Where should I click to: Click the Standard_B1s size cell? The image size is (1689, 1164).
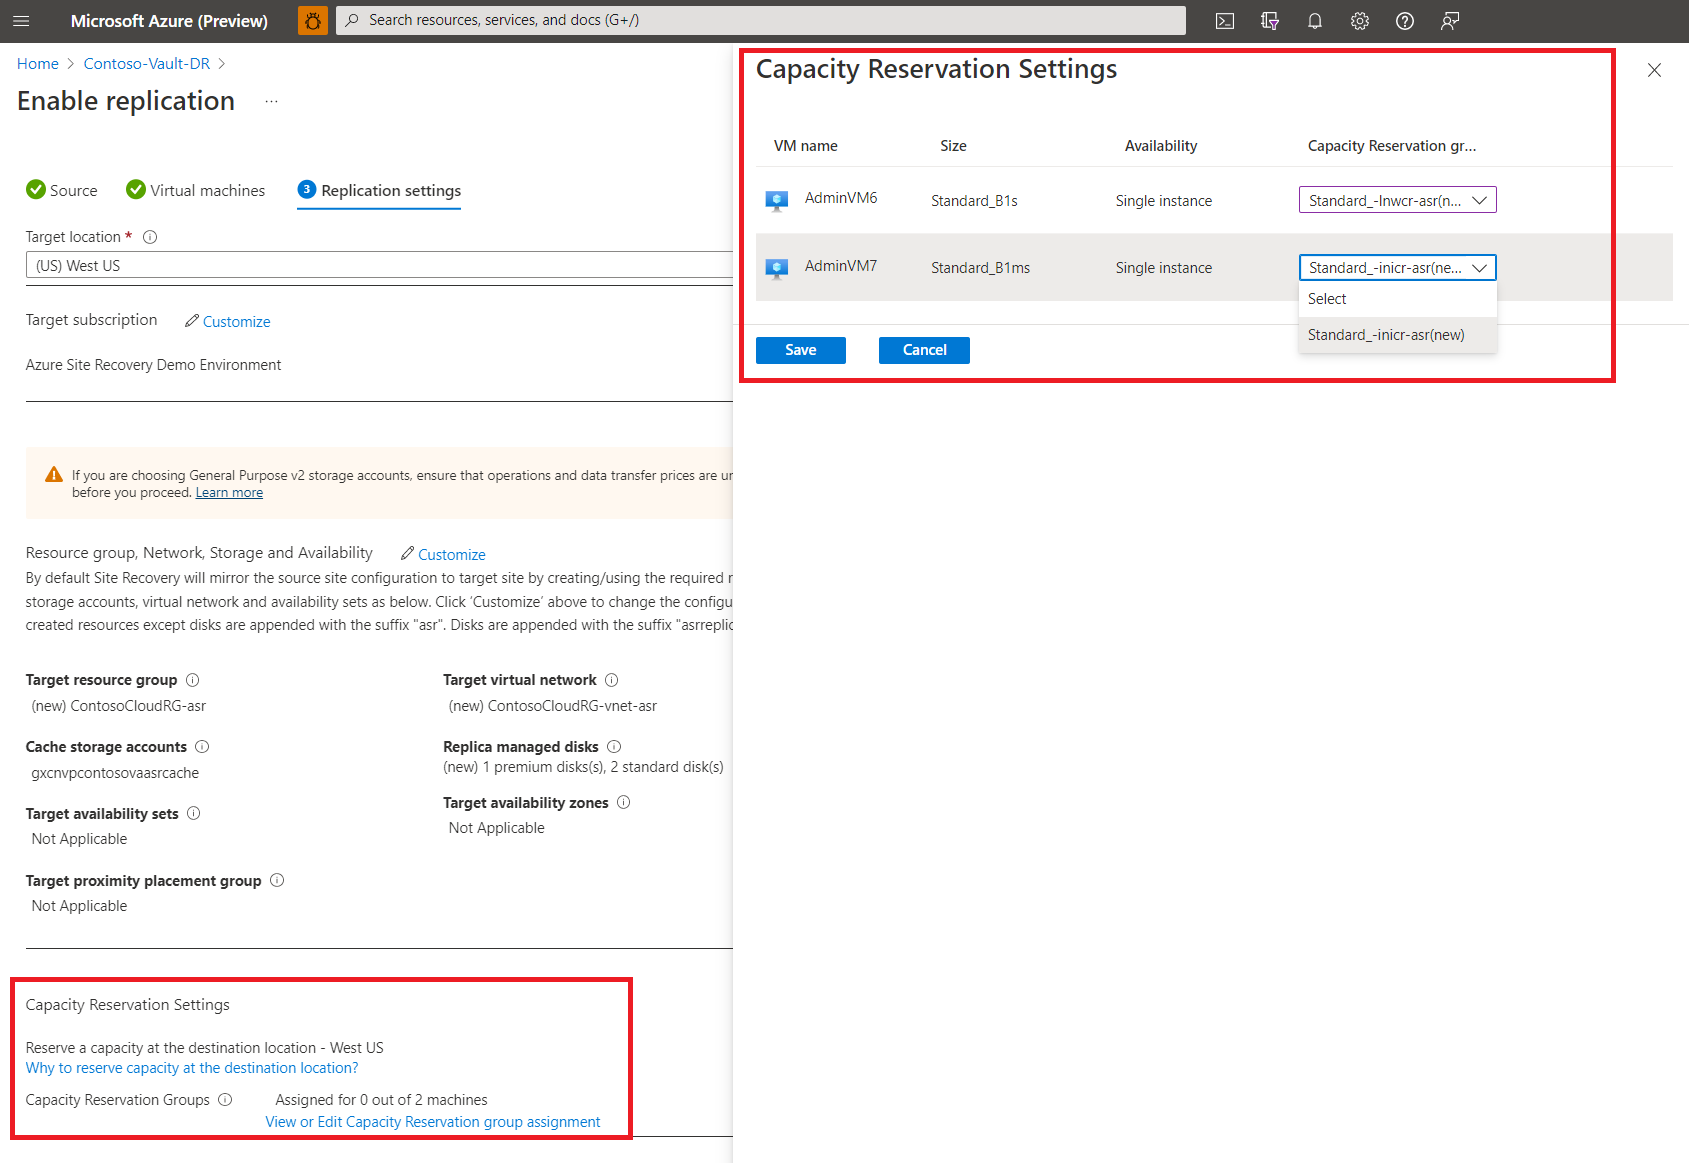974,201
